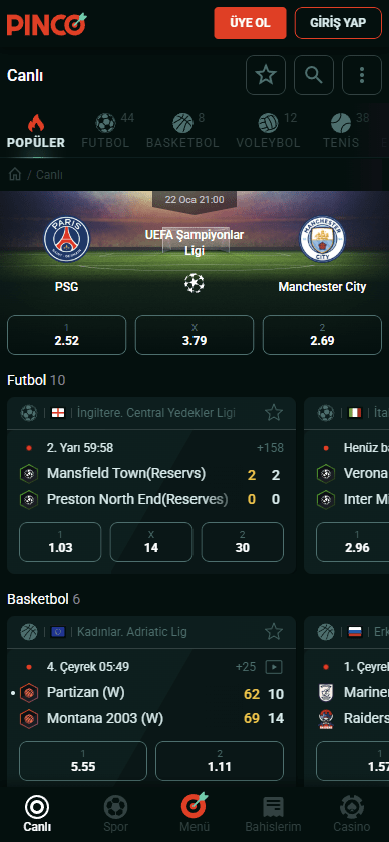The height and width of the screenshot is (842, 389).
Task: Open the Casino chip icon
Action: [352, 814]
